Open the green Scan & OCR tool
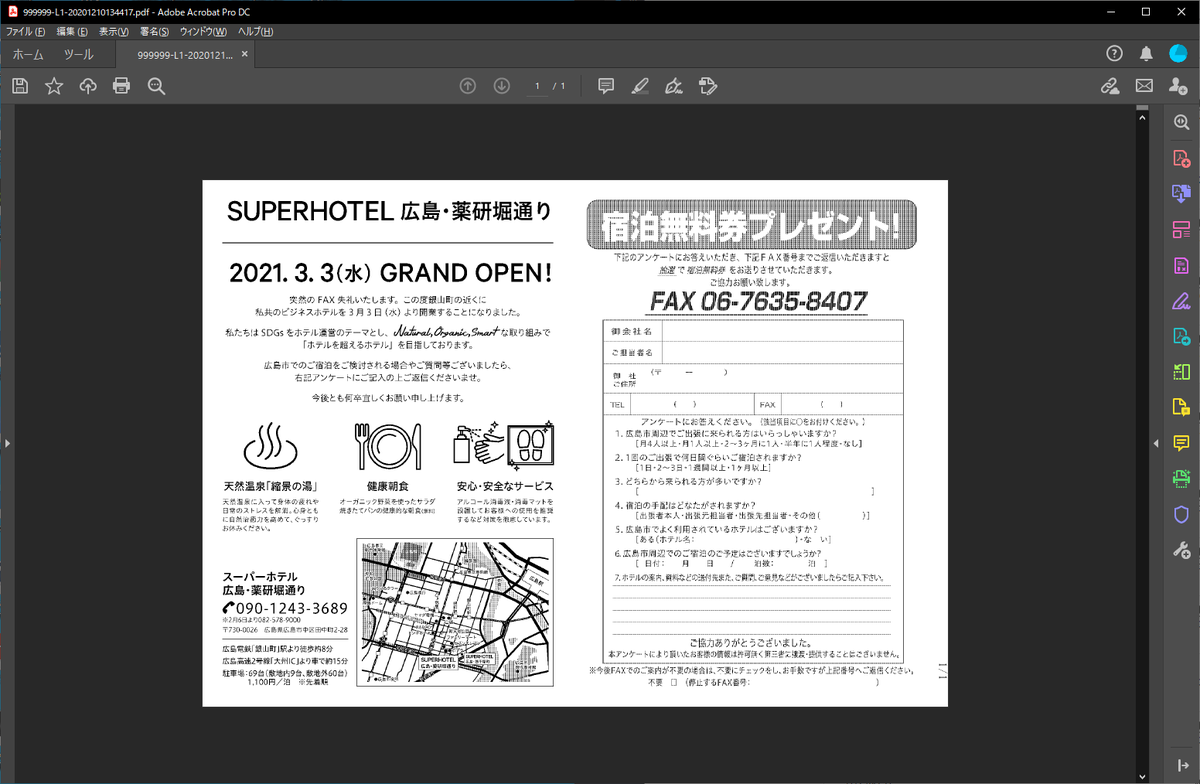Image resolution: width=1200 pixels, height=784 pixels. (x=1181, y=478)
